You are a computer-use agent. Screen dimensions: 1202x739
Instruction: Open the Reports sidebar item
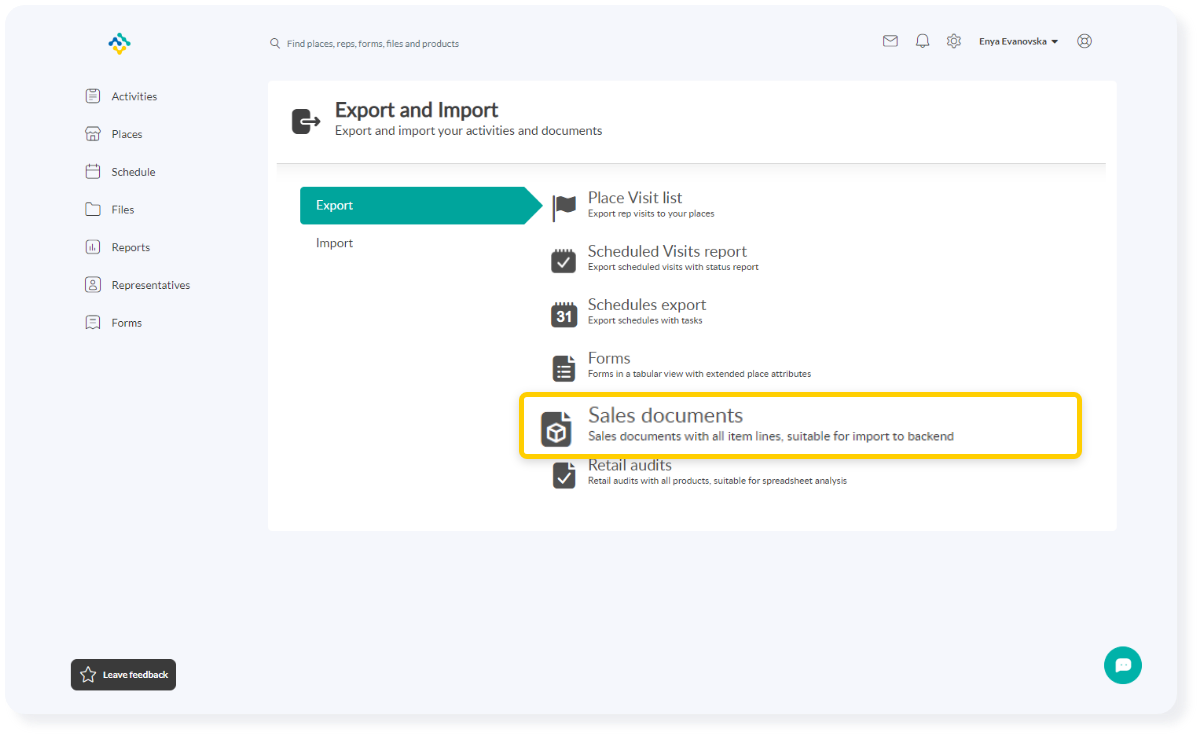tap(131, 248)
